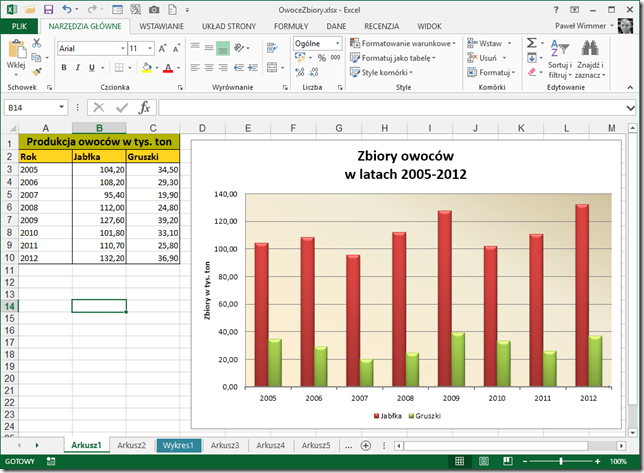Click the horizontal scrollbar at the bottom
The height and width of the screenshot is (473, 644).
(x=496, y=445)
